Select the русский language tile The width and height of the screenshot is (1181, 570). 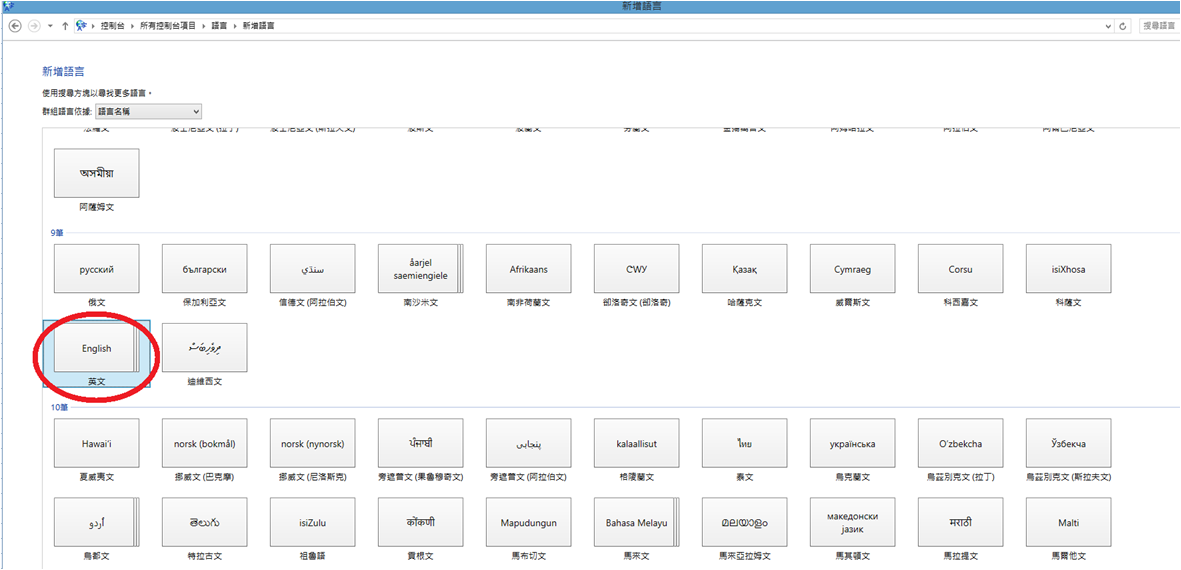pyautogui.click(x=96, y=269)
